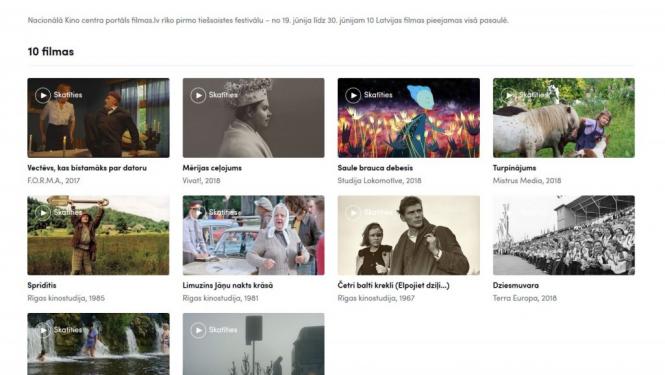
Task: Open title link 'Vectēvs, kas bīstamāks par datoru'
Action: coord(87,168)
